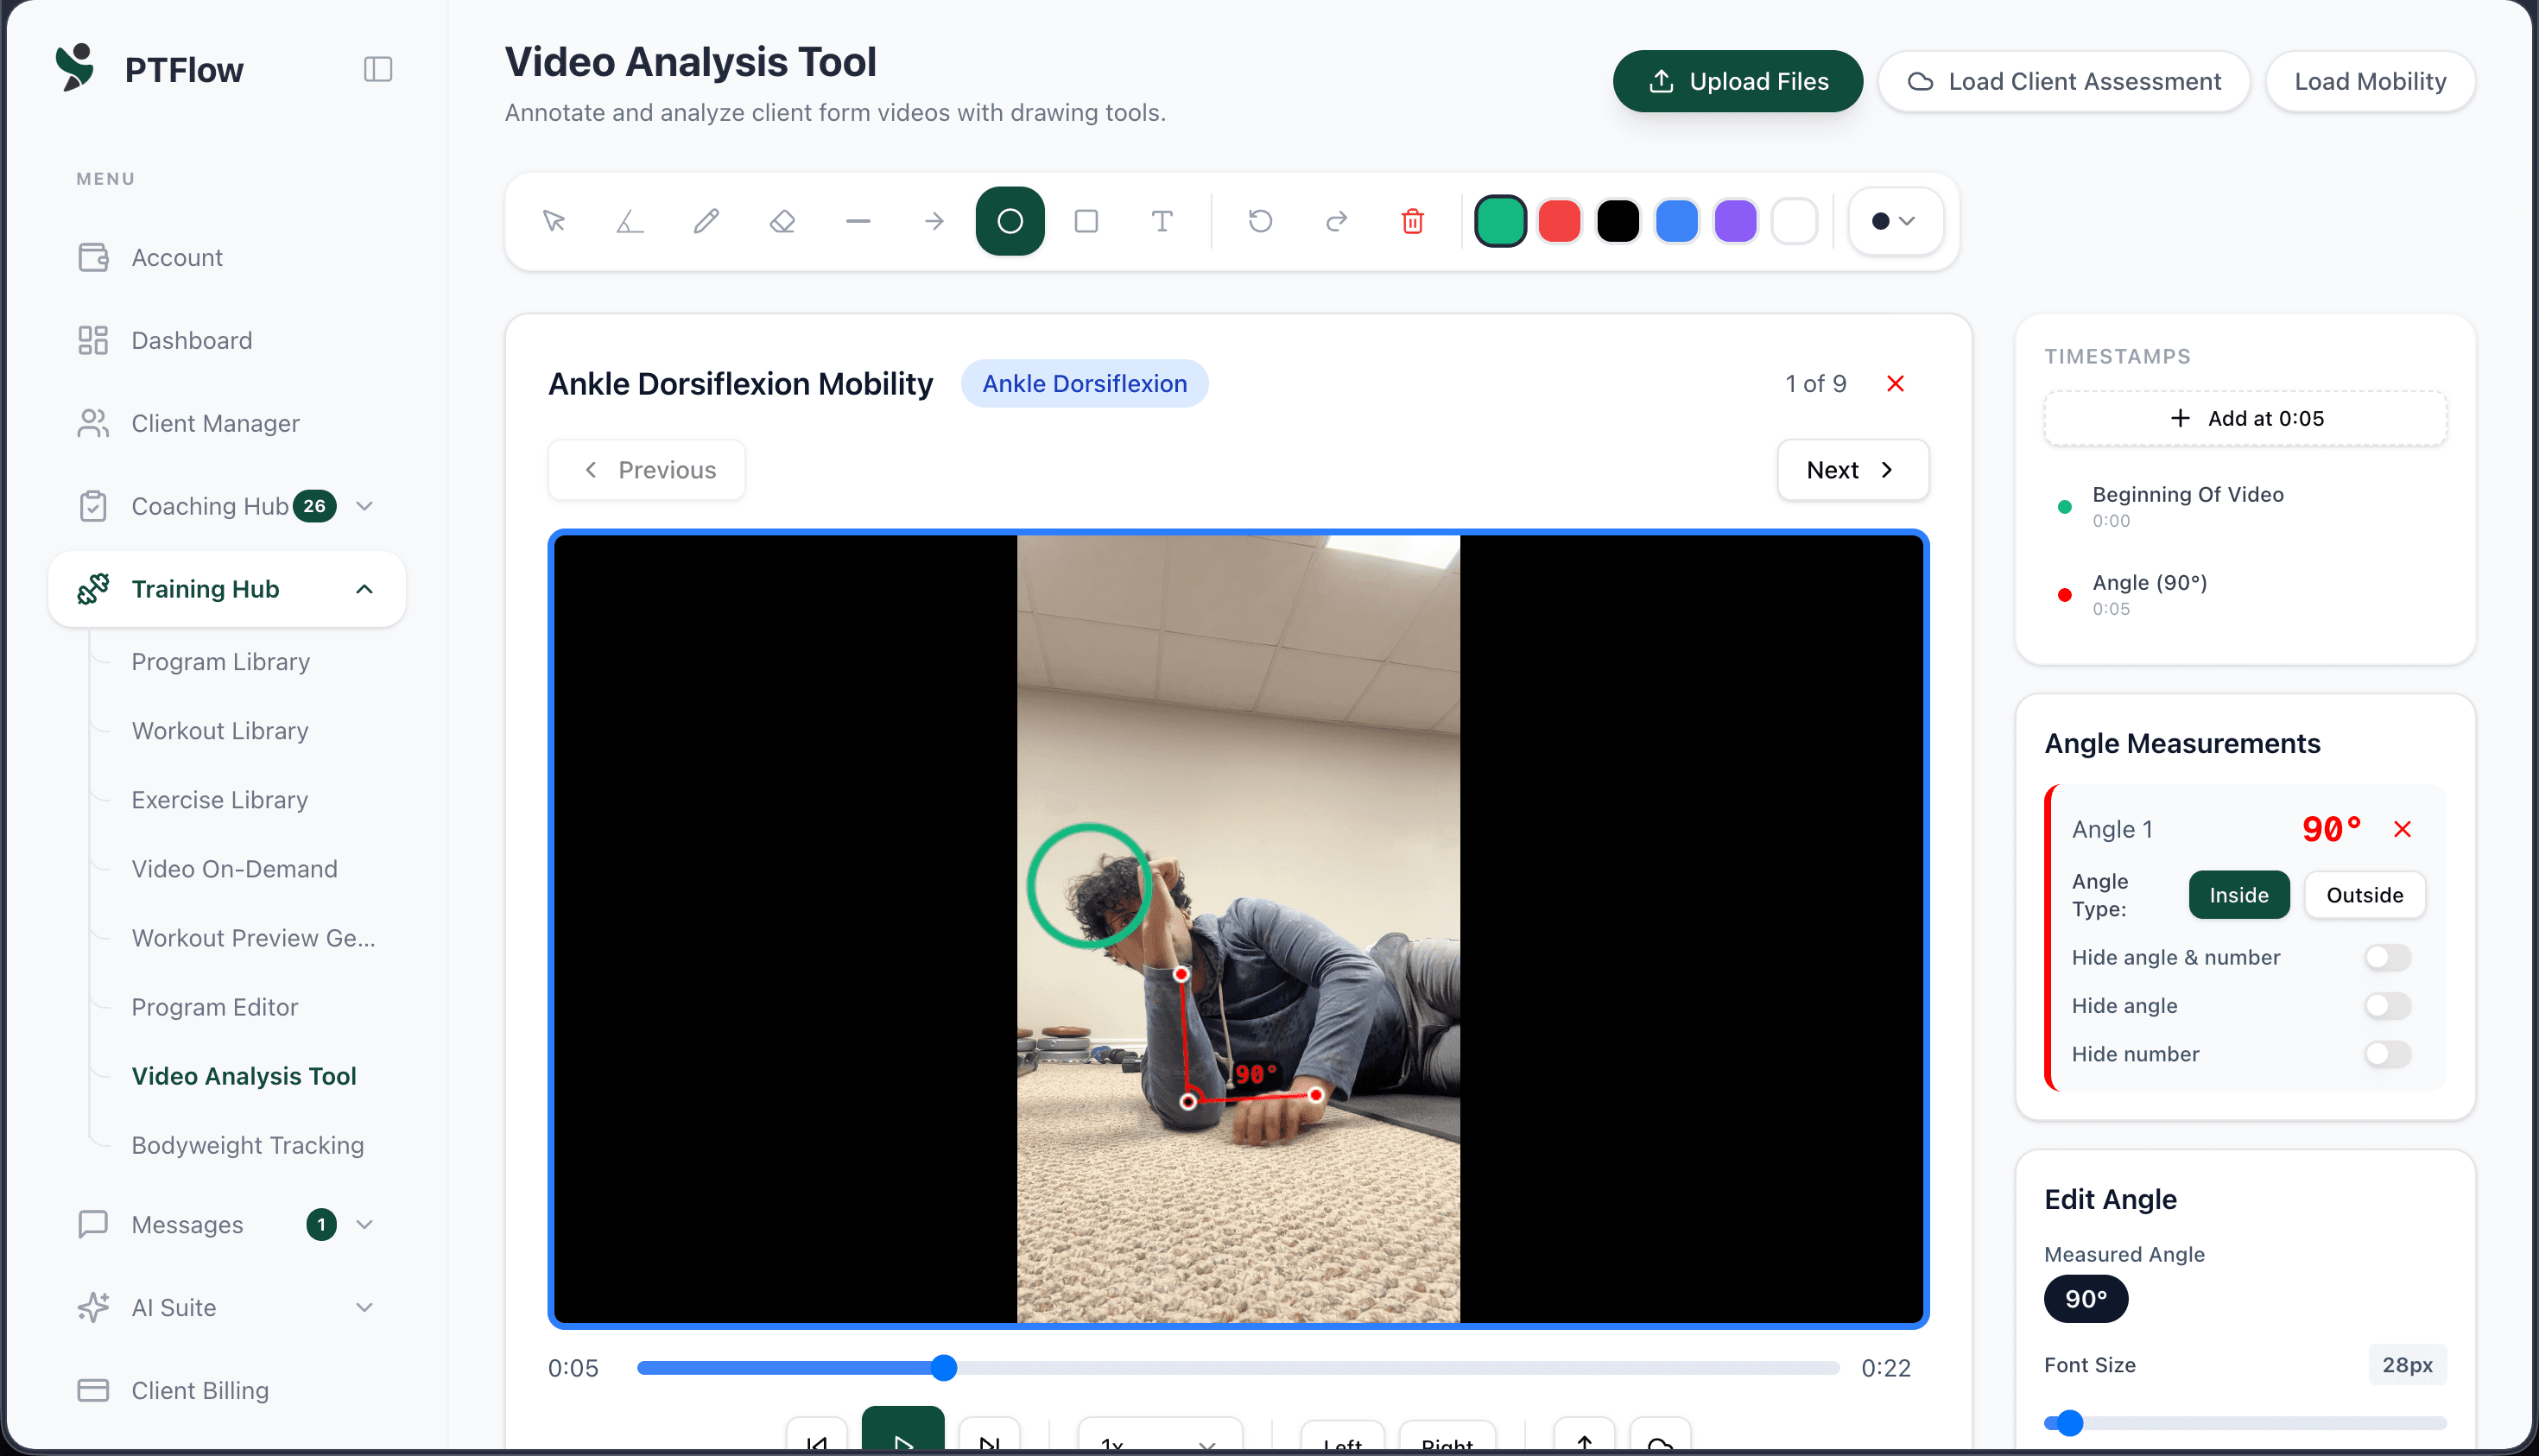Select the text annotation tool
This screenshot has width=2539, height=1456.
pos(1162,221)
